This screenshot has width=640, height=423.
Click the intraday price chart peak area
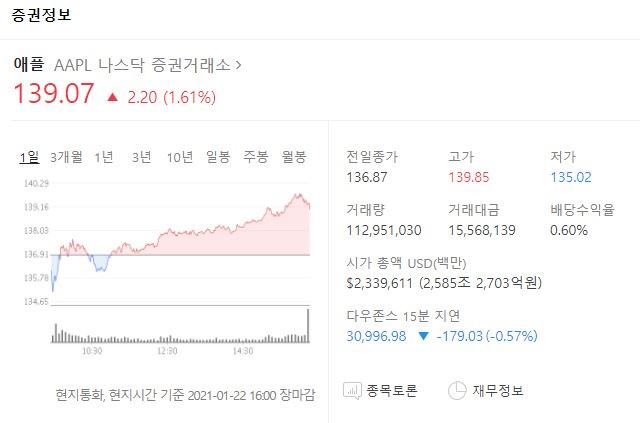pyautogui.click(x=299, y=196)
